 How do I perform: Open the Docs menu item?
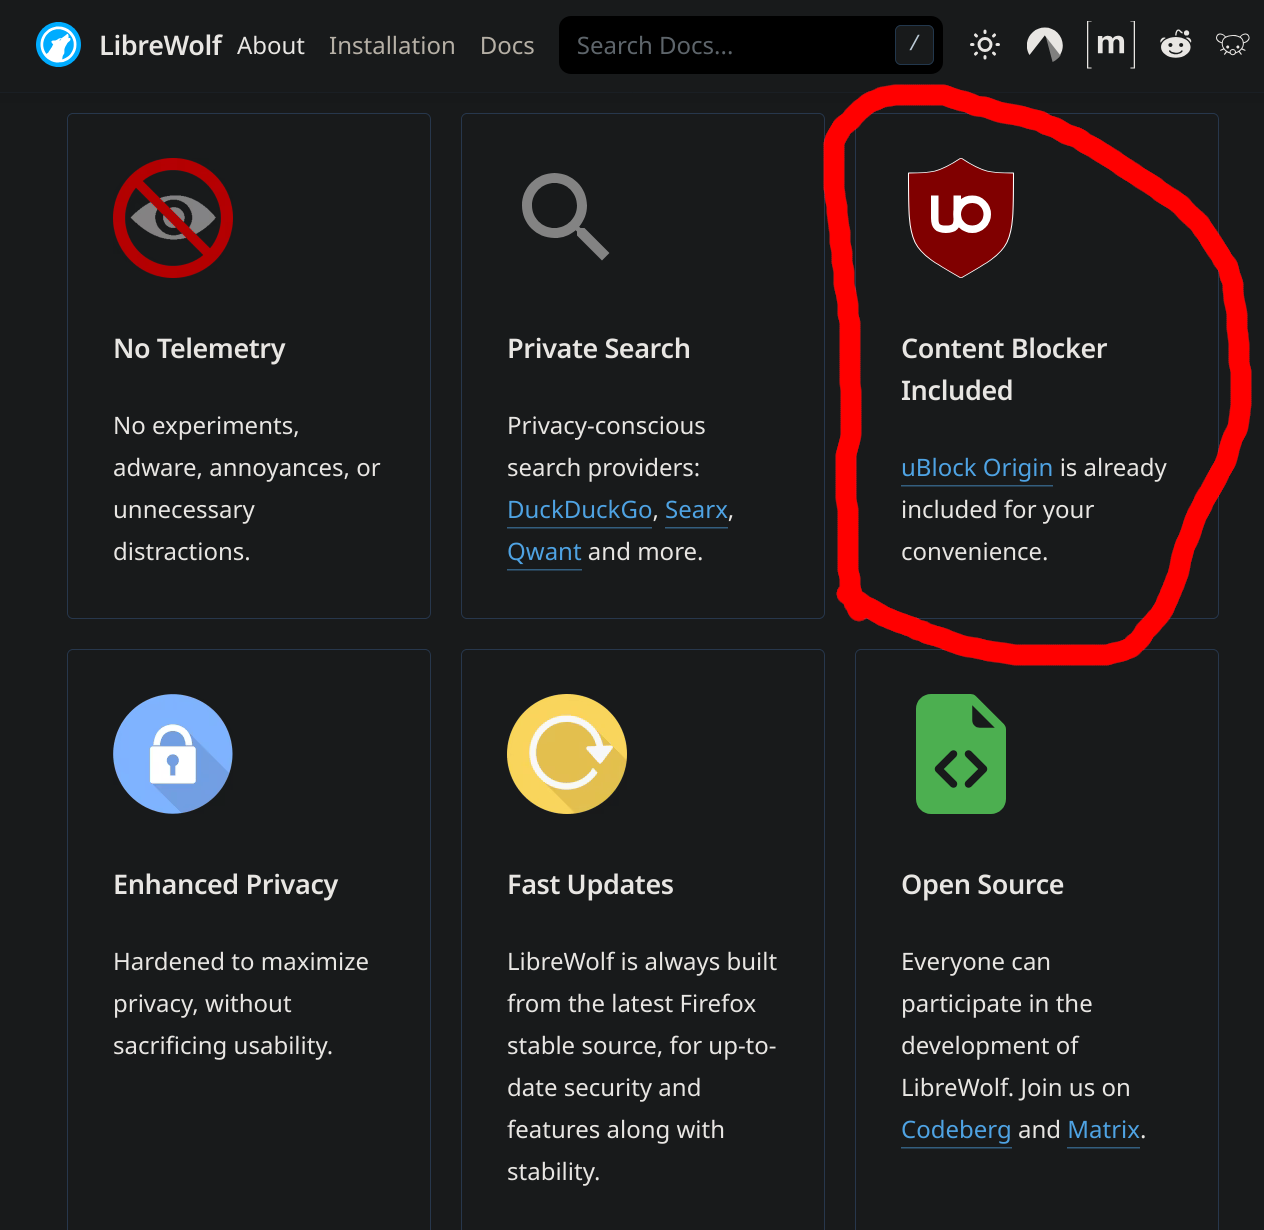tap(507, 46)
